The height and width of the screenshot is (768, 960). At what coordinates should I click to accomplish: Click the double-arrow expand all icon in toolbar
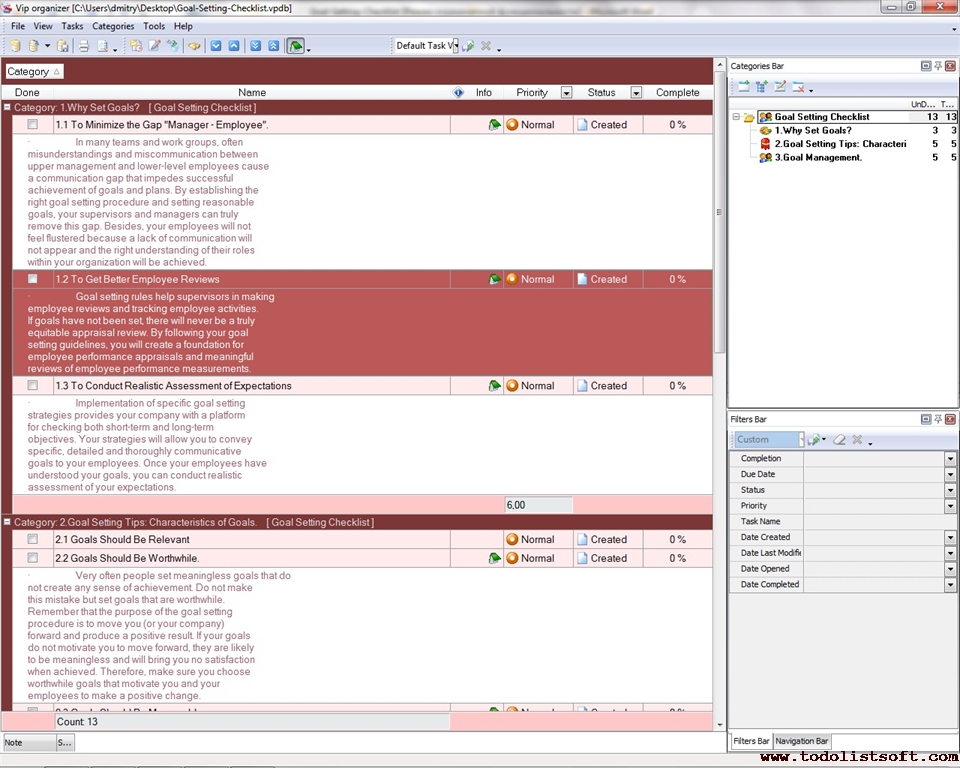point(255,46)
